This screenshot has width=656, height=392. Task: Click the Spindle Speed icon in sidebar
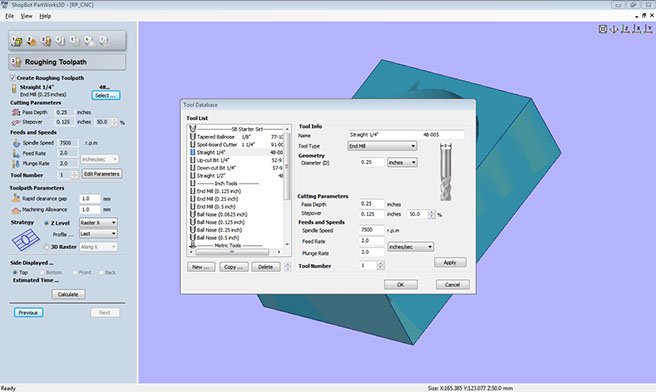pyautogui.click(x=16, y=143)
